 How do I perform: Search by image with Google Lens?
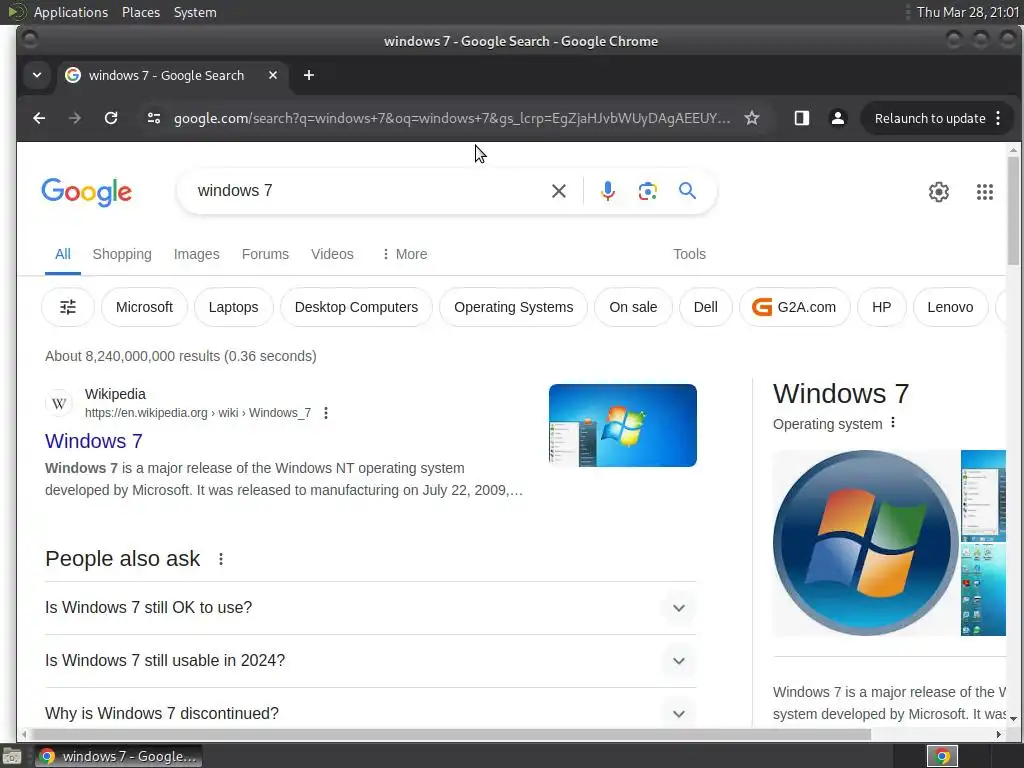click(x=647, y=191)
